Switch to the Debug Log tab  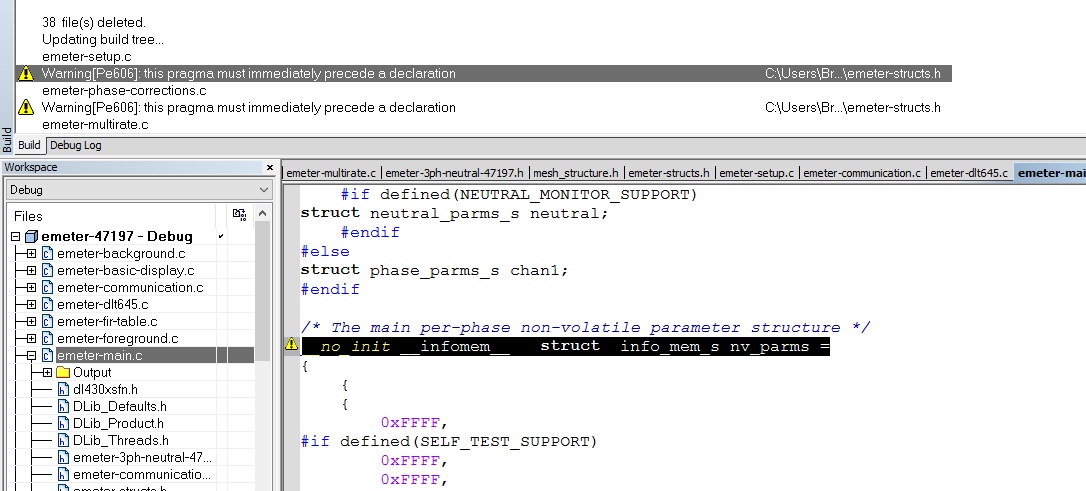pyautogui.click(x=75, y=145)
